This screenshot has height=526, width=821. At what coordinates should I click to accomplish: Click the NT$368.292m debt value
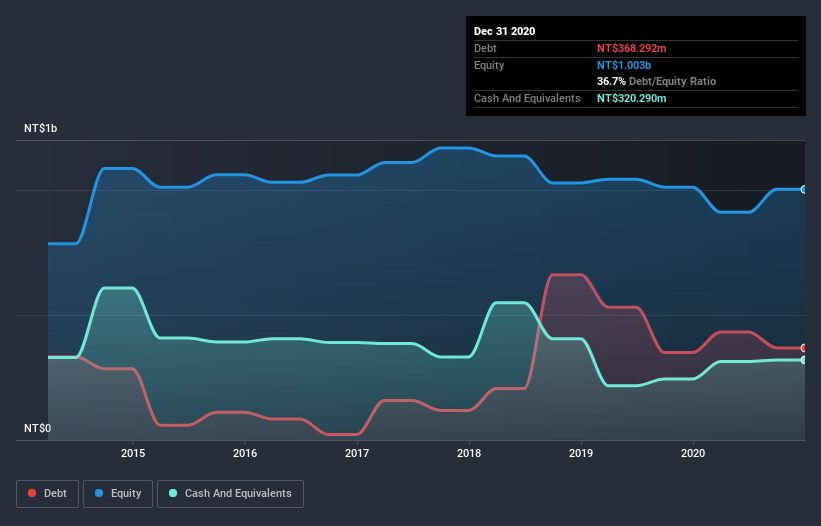(631, 48)
